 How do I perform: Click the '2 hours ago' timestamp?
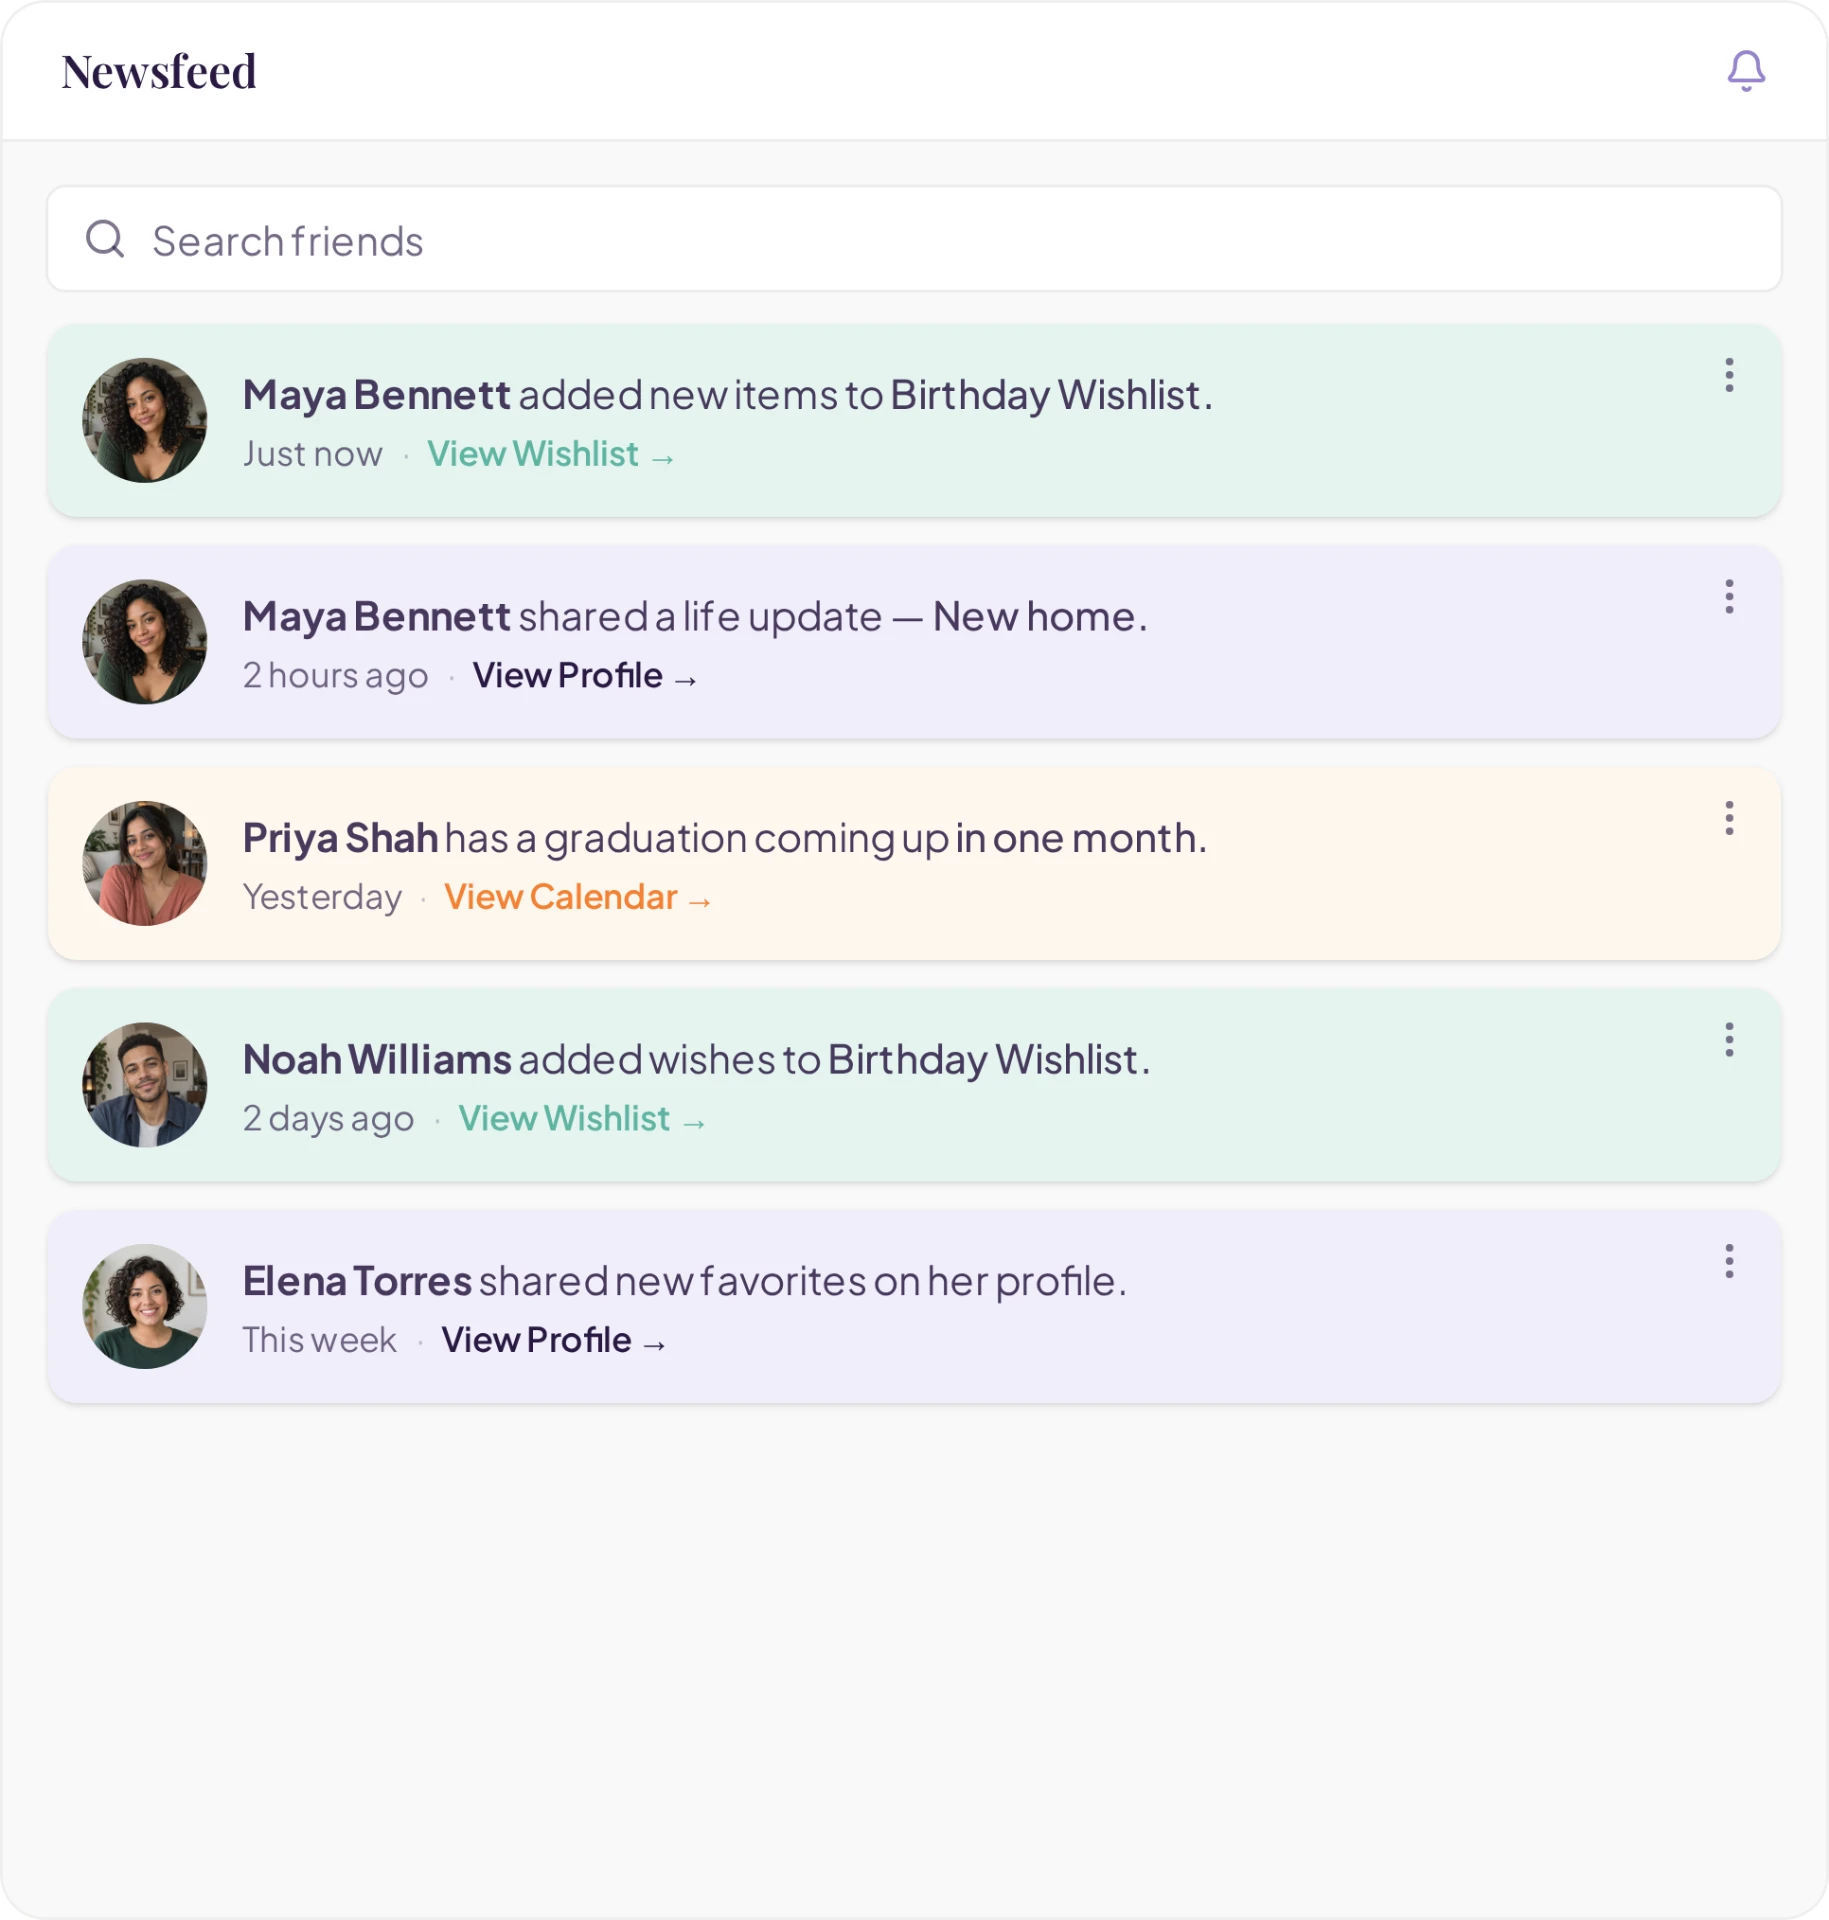(x=336, y=677)
